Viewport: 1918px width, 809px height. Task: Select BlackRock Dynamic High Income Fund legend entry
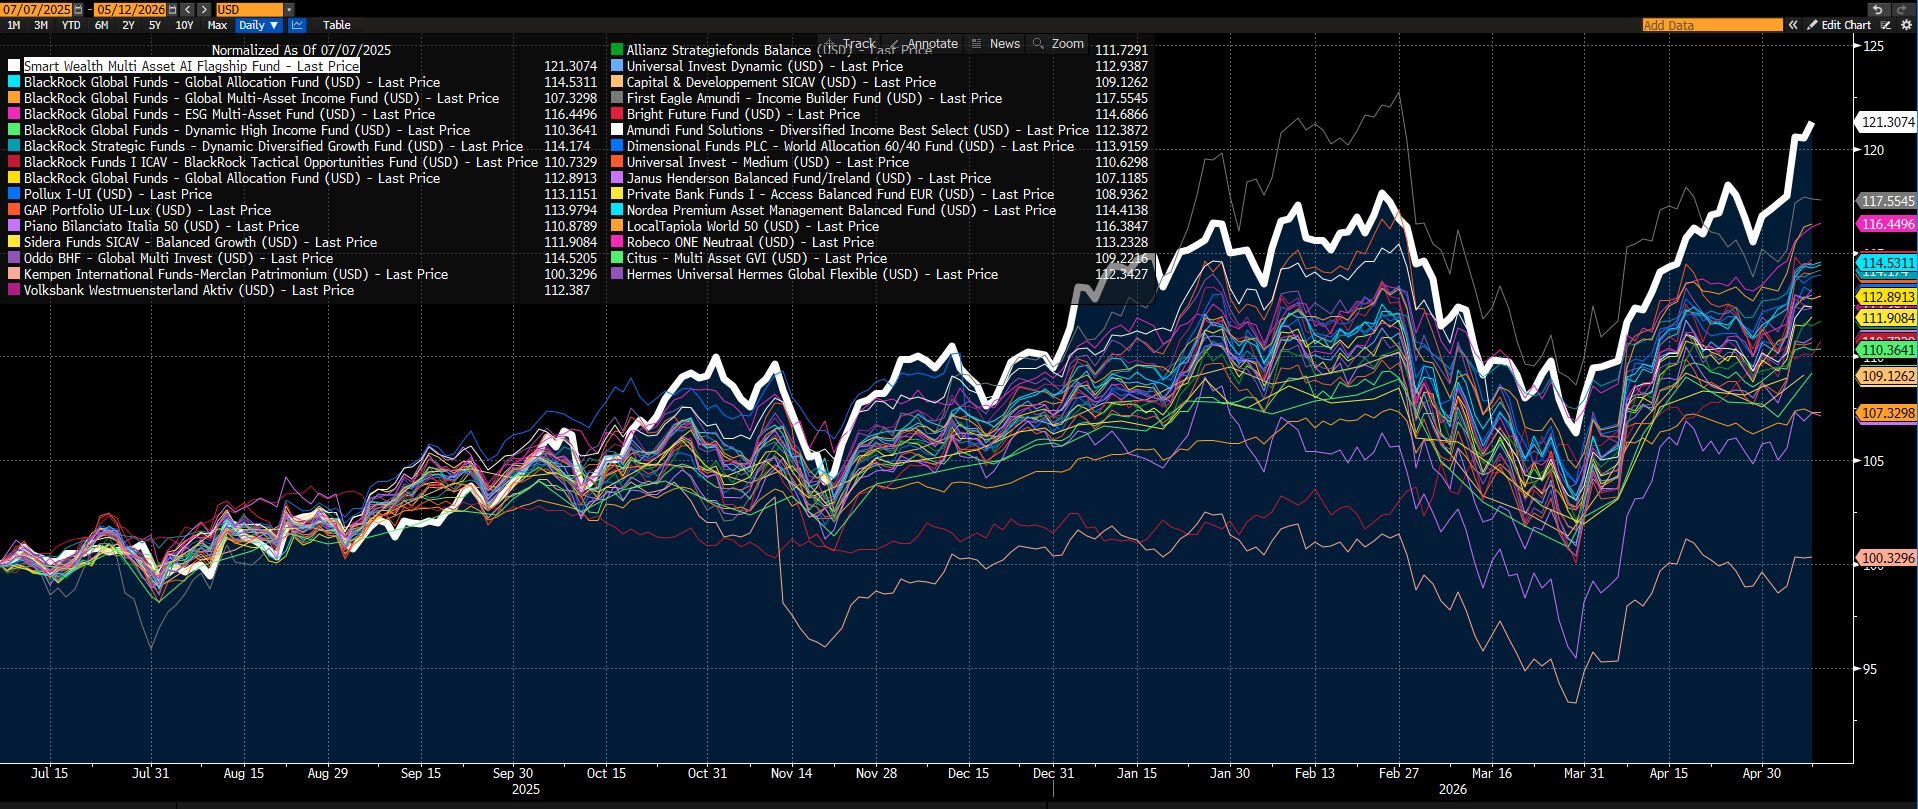click(x=247, y=130)
